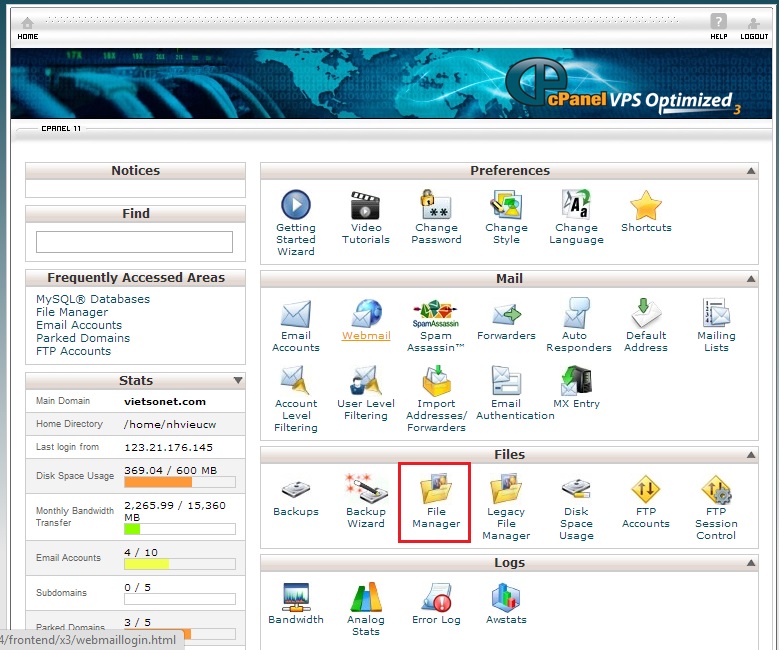
Task: Open Help from top bar
Action: (718, 27)
